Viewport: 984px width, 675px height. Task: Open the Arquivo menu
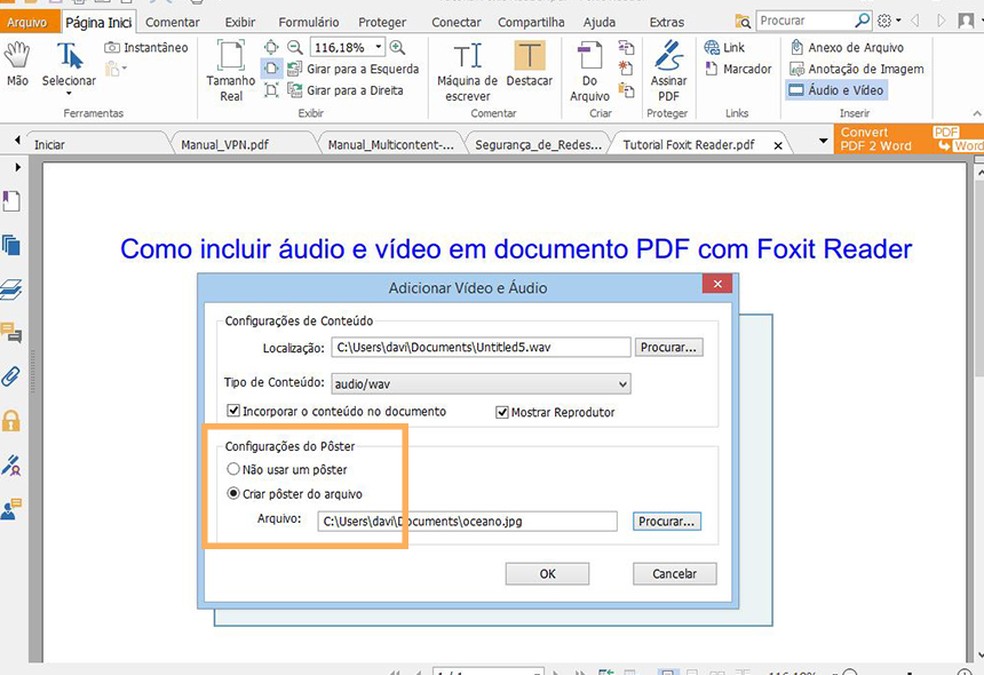point(27,23)
